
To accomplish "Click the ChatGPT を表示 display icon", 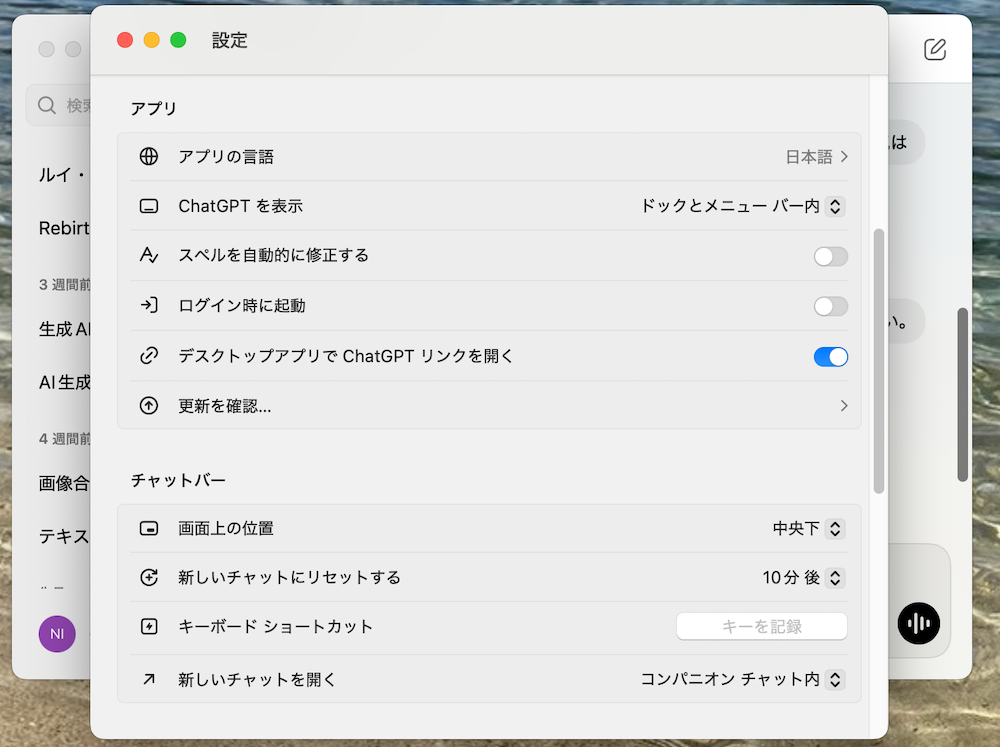I will click(x=149, y=207).
